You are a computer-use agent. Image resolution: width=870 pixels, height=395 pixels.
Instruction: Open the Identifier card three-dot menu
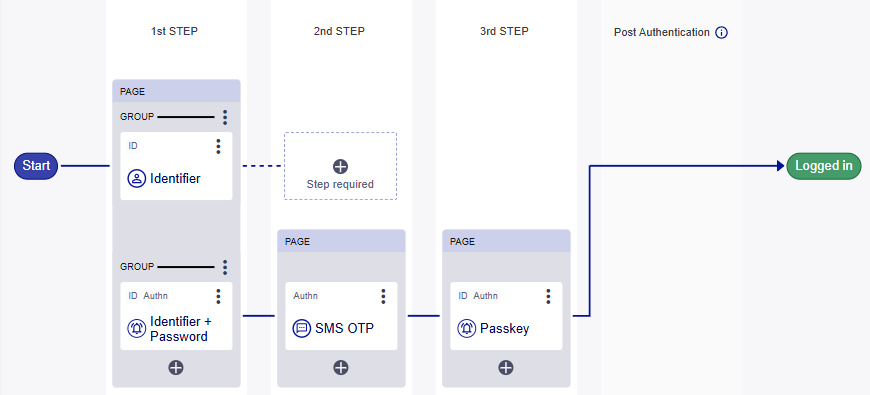point(218,146)
